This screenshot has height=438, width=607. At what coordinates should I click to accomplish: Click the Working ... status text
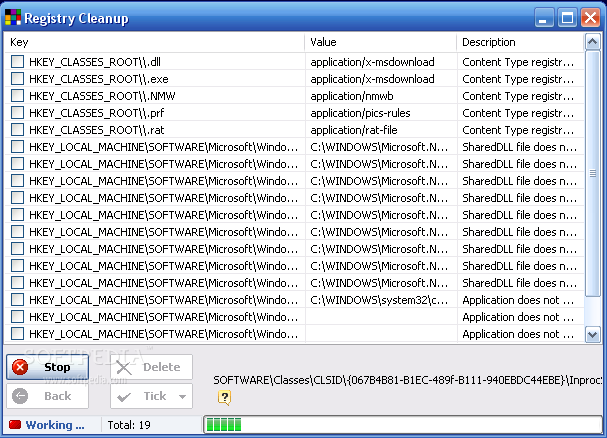(x=55, y=425)
